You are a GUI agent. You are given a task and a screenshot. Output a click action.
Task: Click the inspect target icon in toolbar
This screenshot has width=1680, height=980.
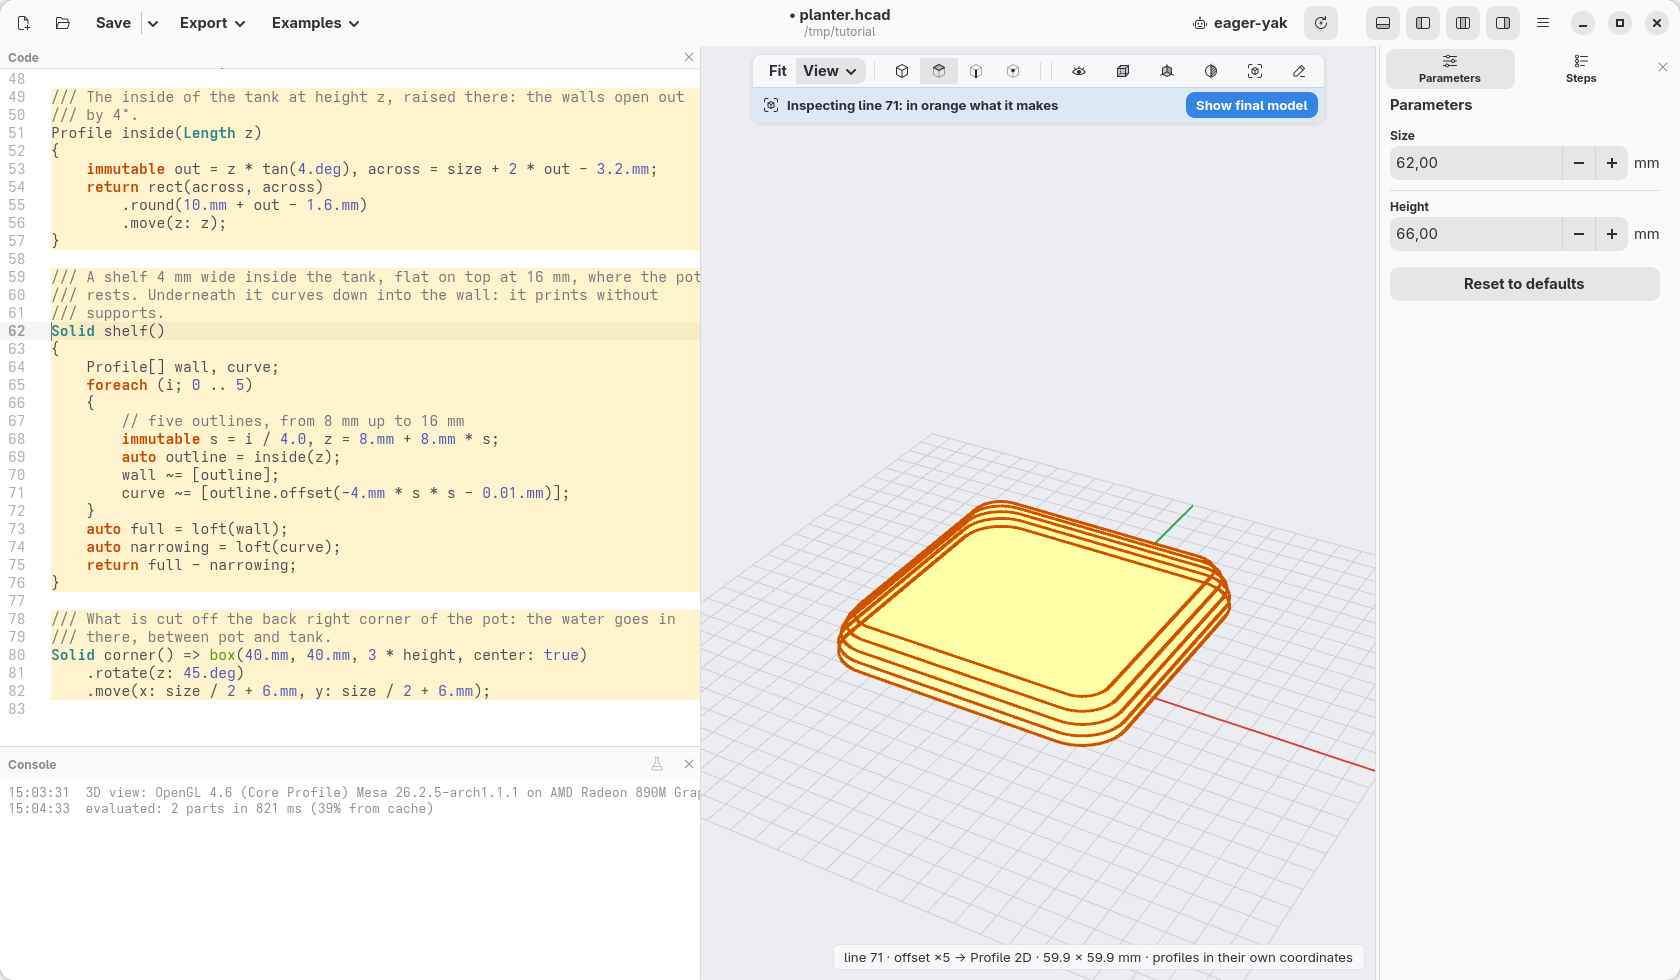pyautogui.click(x=1255, y=71)
